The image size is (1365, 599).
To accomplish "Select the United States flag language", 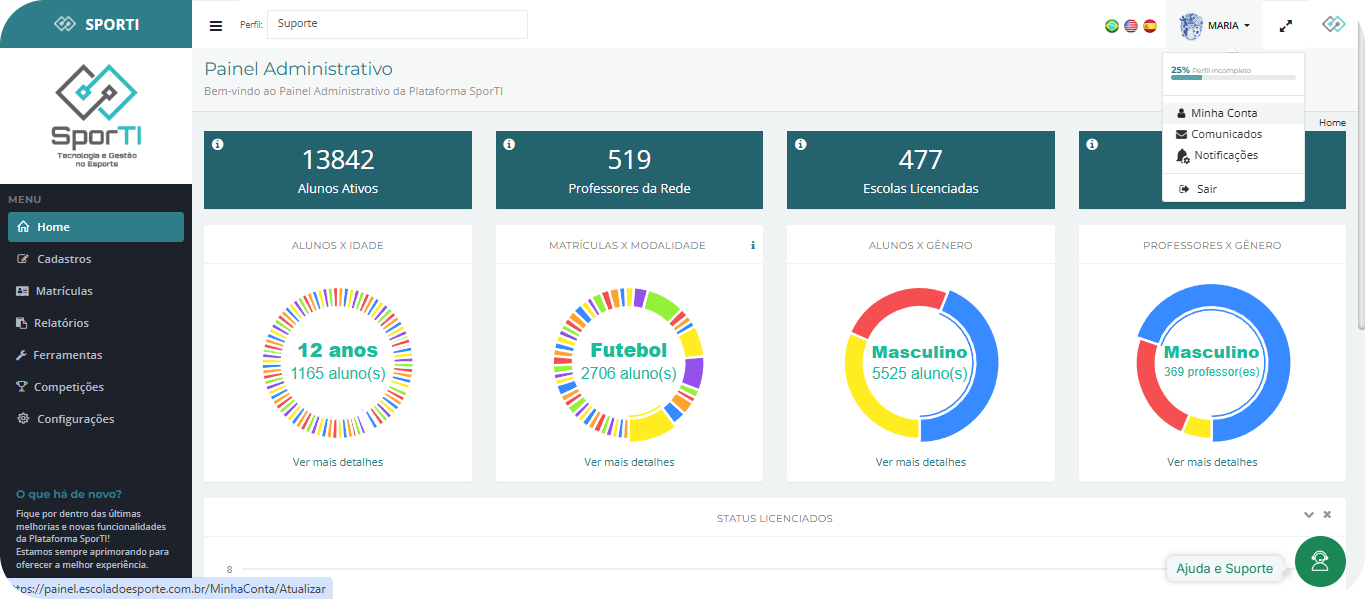I will point(1131,26).
